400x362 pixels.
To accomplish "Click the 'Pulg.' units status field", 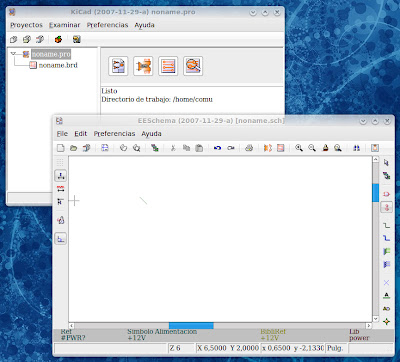I will click(x=336, y=348).
